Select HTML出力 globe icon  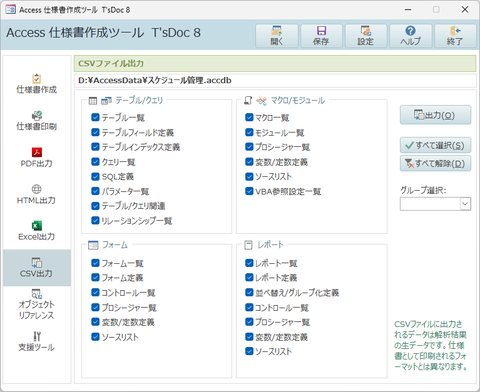[37, 194]
